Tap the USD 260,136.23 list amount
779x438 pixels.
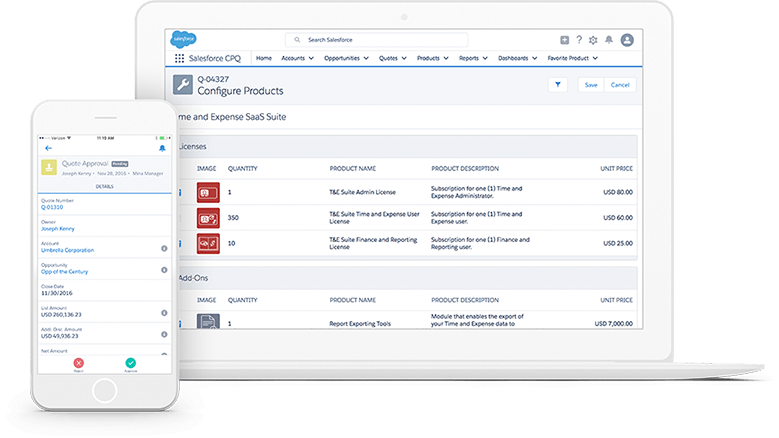tap(61, 315)
